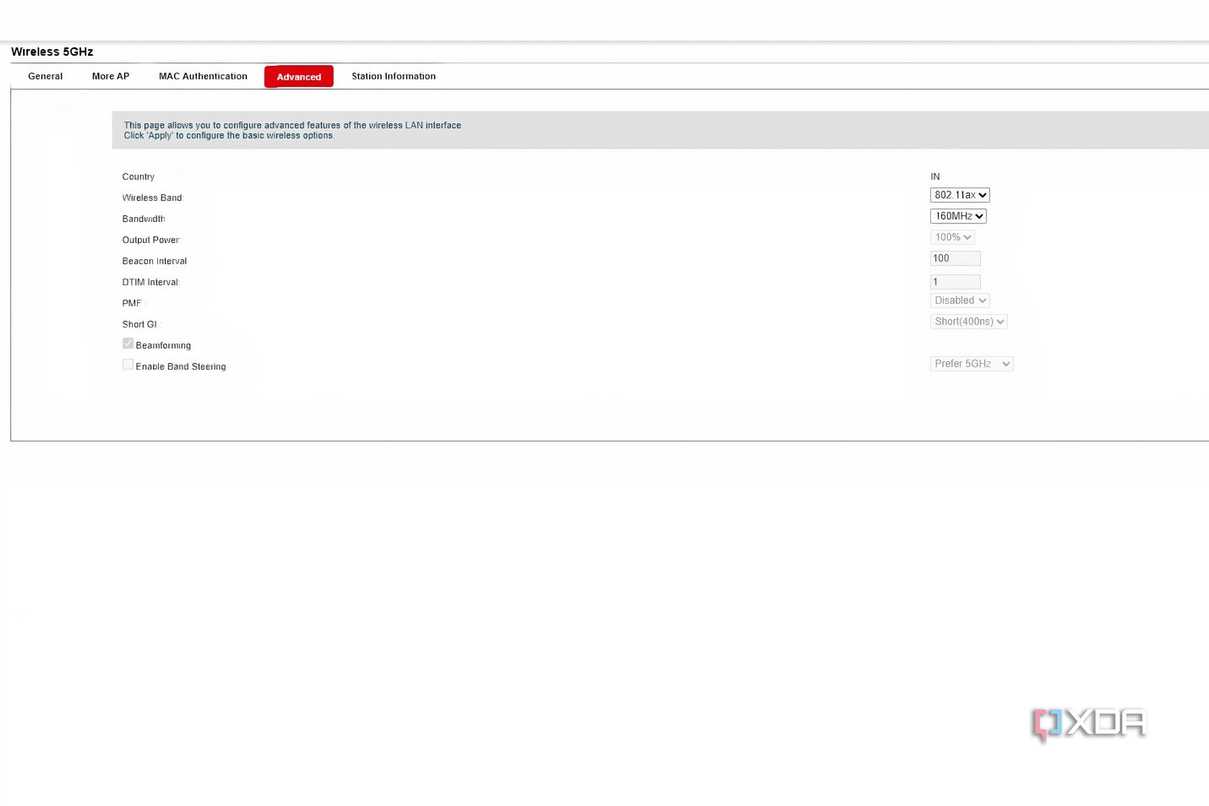This screenshot has height=806, width=1209.
Task: Open the Station Information tab
Action: [x=393, y=76]
